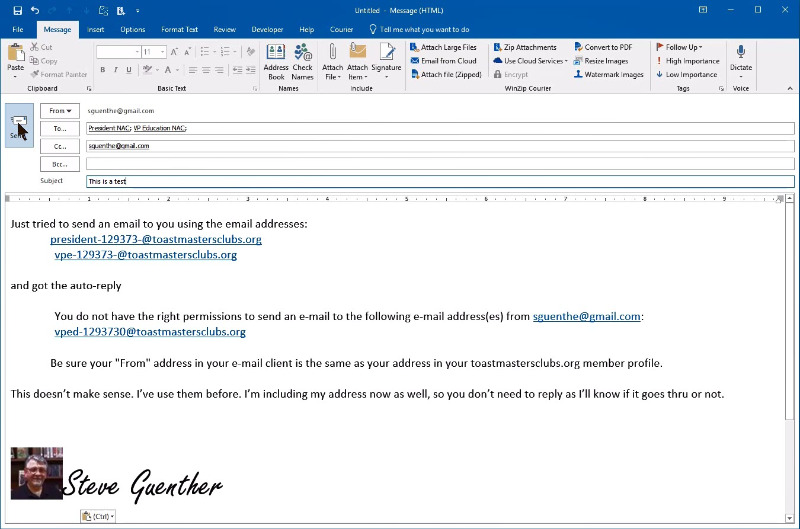Click Attach Large Files
This screenshot has height=529, width=800.
pyautogui.click(x=443, y=47)
